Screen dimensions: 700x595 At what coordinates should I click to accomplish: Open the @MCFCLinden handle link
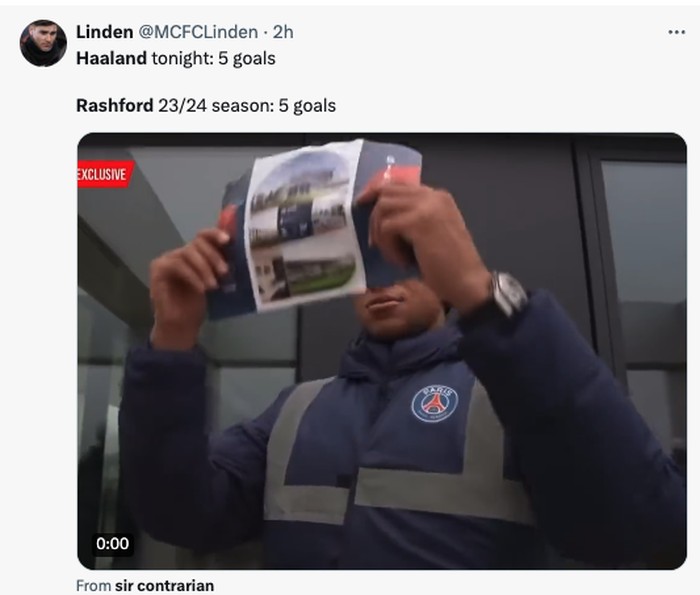(198, 32)
